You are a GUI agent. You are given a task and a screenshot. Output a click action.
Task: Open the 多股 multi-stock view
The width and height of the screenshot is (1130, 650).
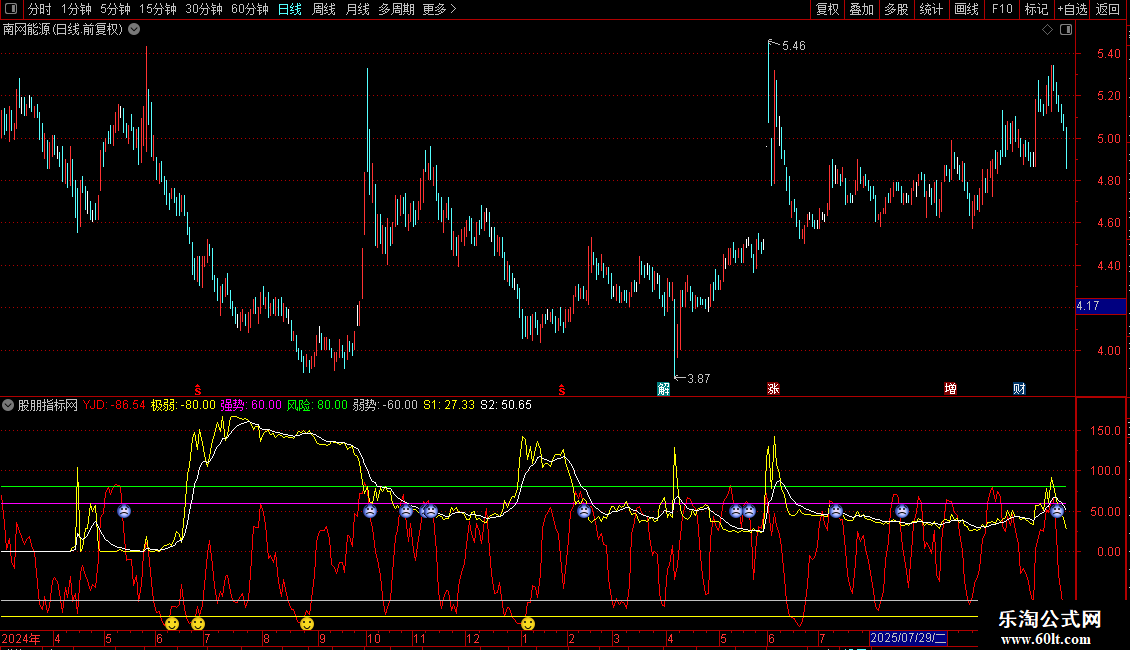pos(897,9)
